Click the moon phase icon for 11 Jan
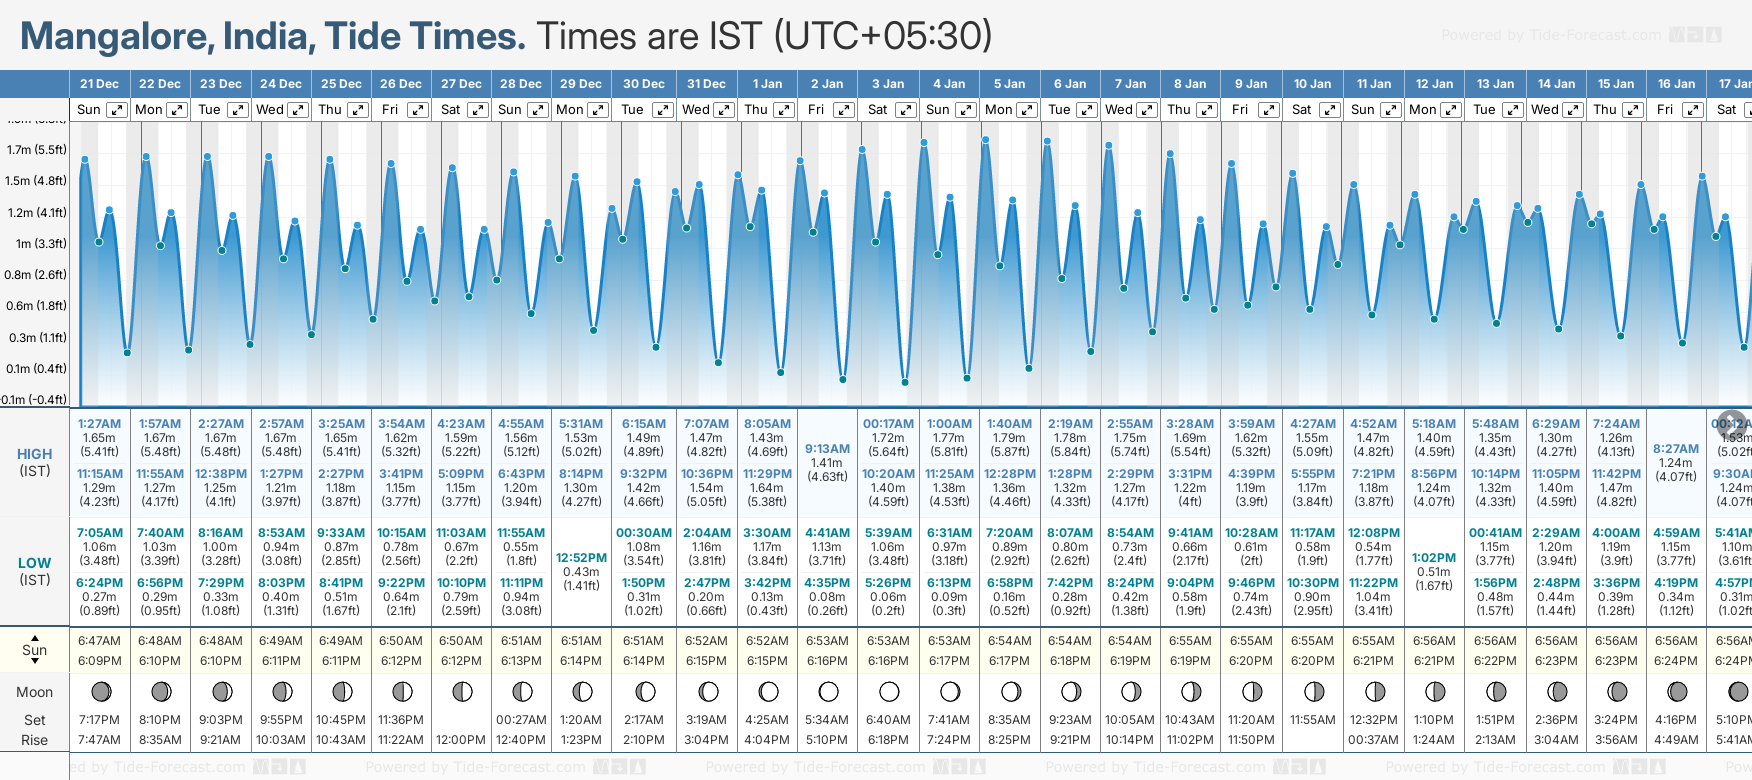Viewport: 1752px width, 780px height. (x=1374, y=691)
